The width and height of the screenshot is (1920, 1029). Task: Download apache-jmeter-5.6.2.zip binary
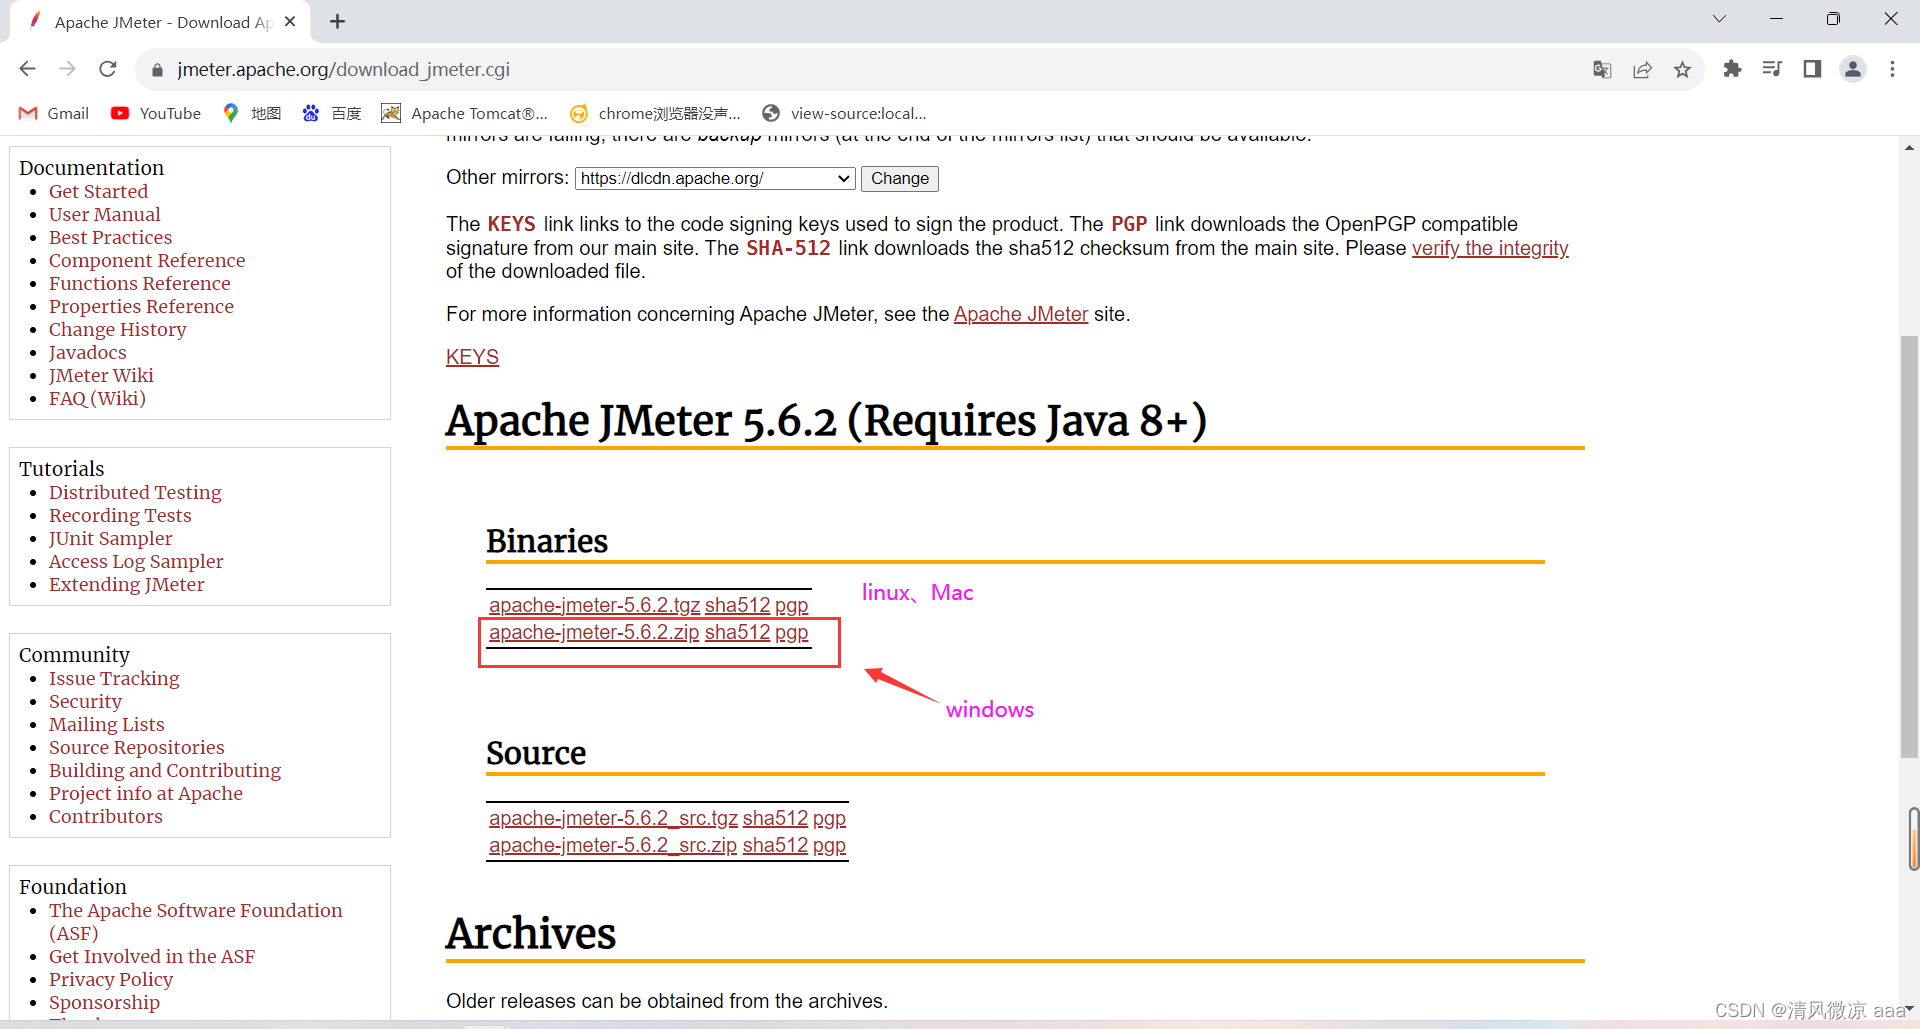tap(594, 632)
